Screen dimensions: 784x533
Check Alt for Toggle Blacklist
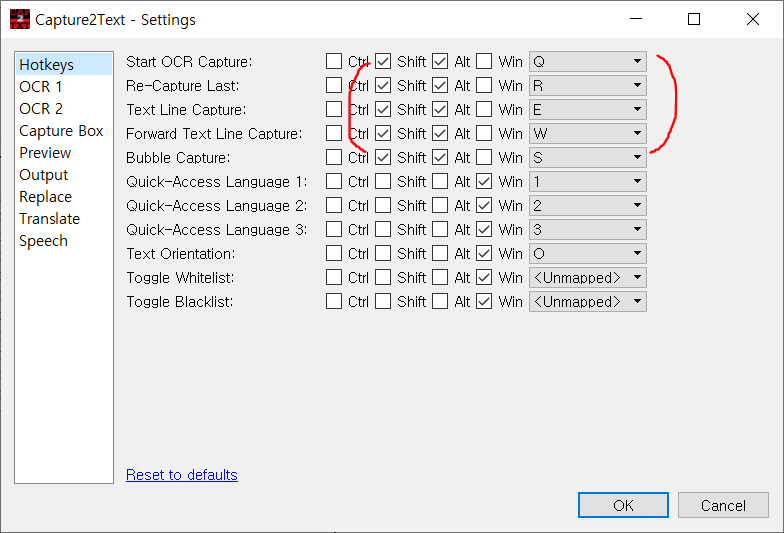tap(440, 301)
